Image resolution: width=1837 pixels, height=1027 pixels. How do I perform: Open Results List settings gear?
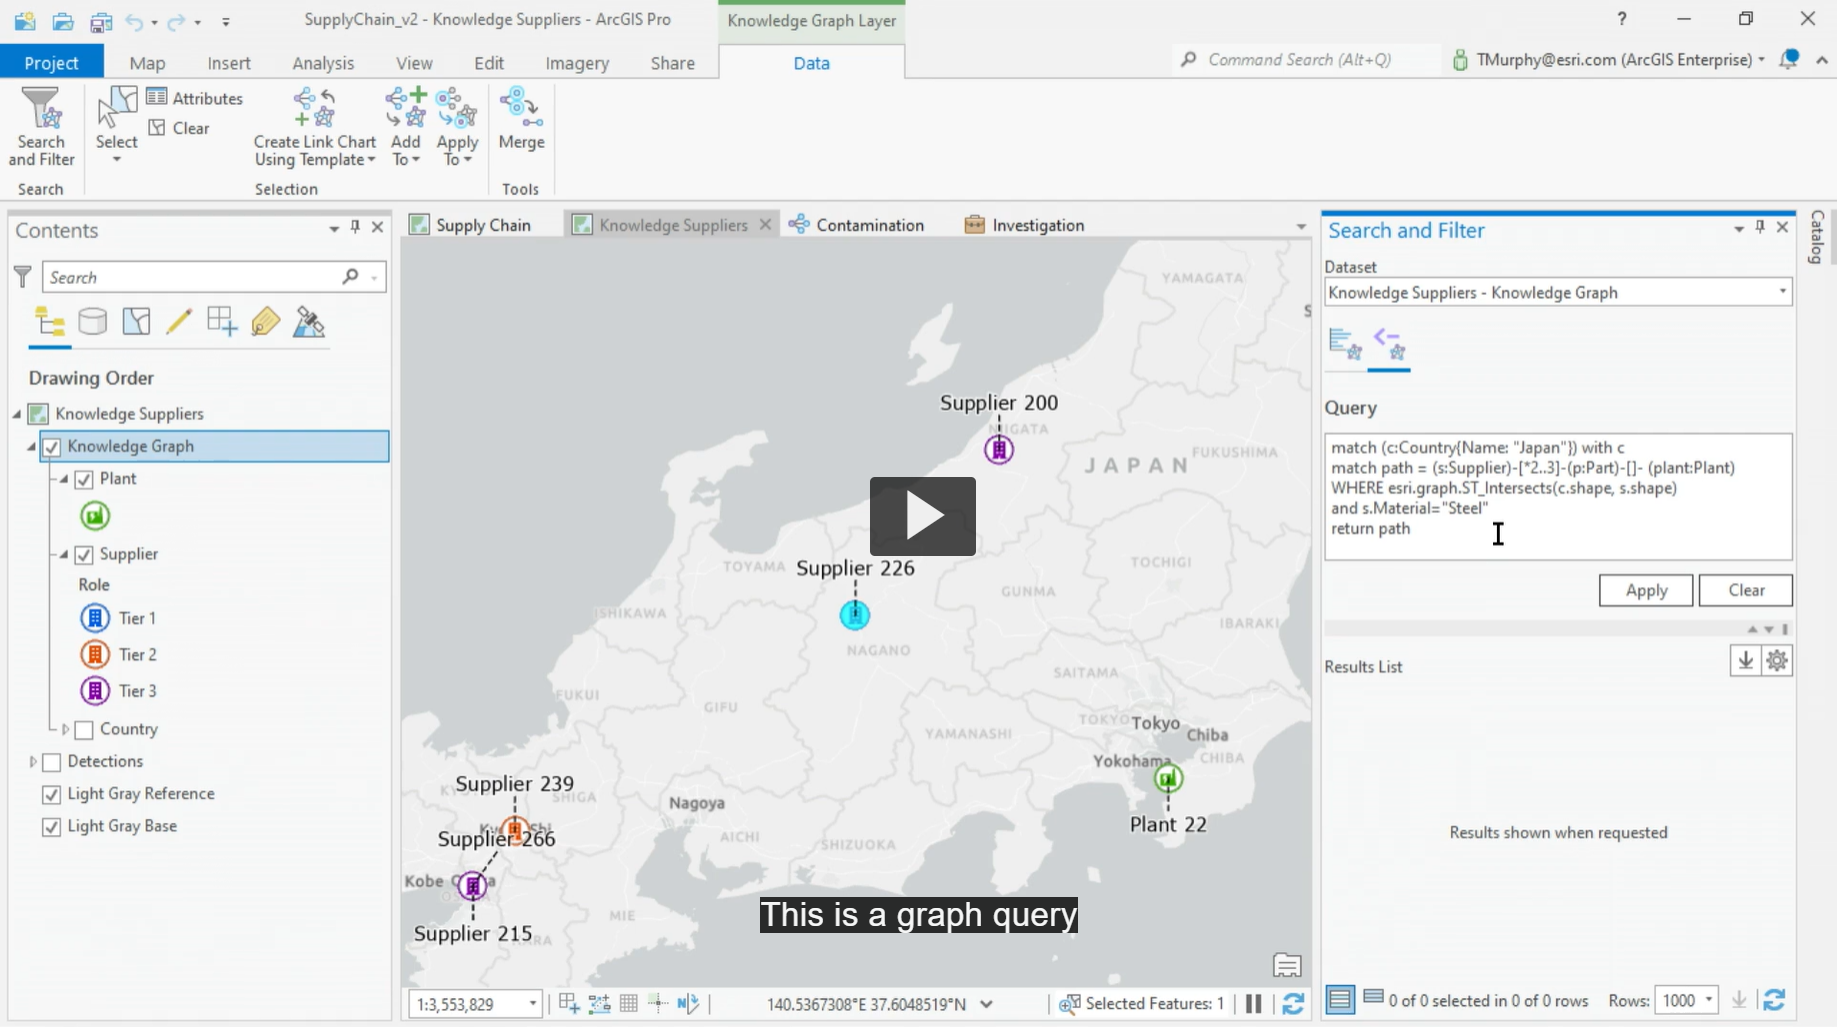click(1777, 660)
